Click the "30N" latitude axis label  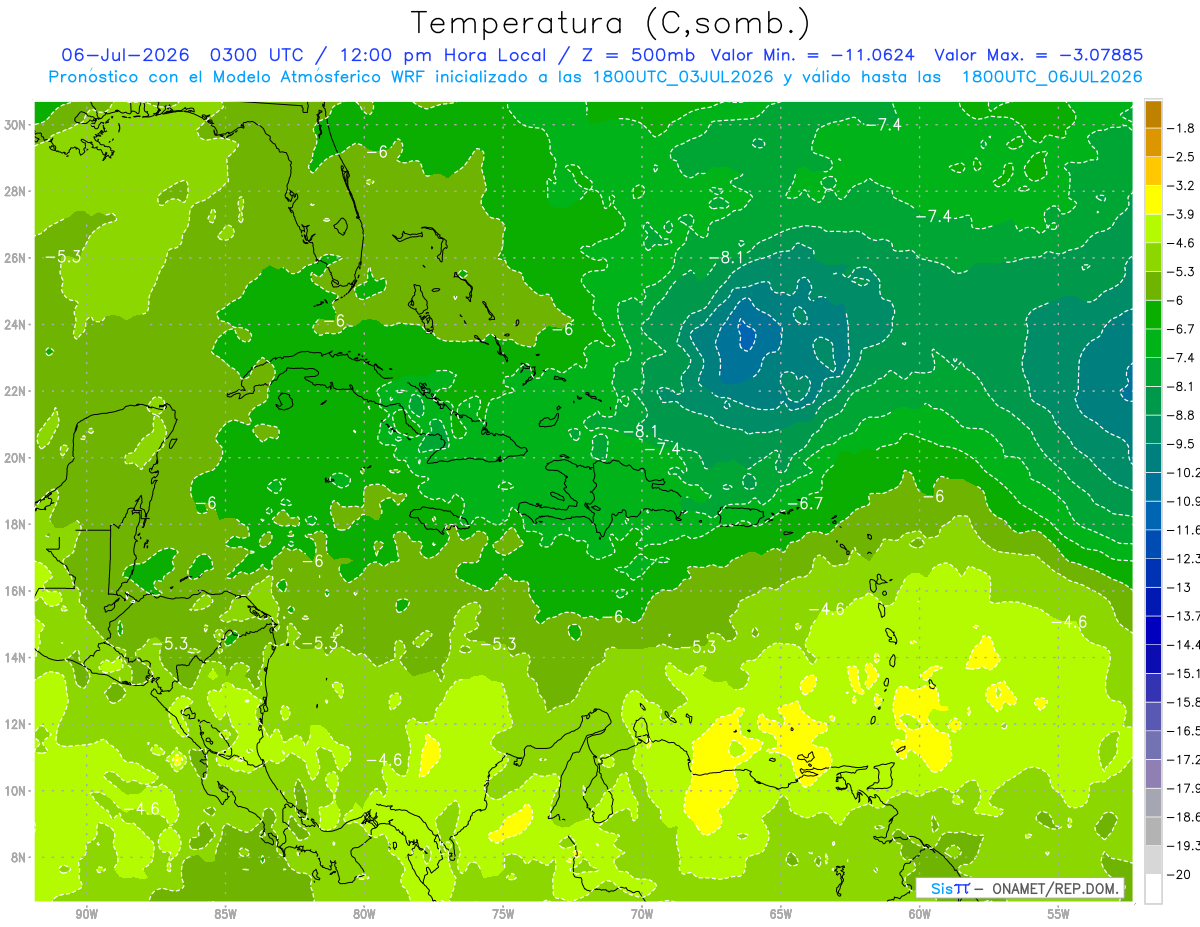coord(15,125)
